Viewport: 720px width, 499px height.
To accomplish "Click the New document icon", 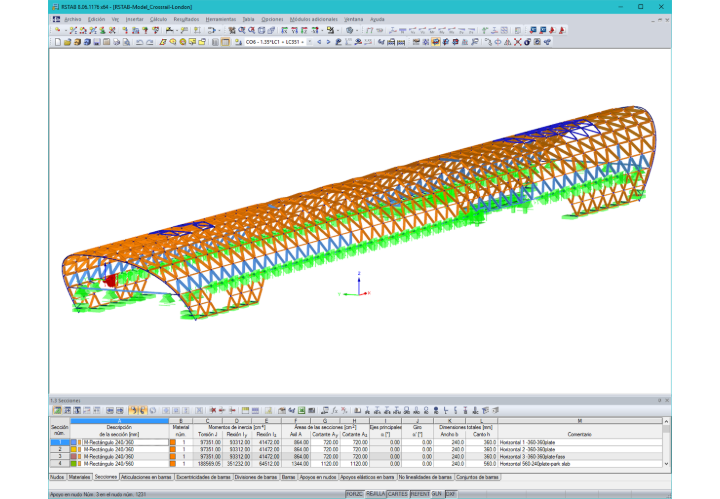I will tap(58, 42).
